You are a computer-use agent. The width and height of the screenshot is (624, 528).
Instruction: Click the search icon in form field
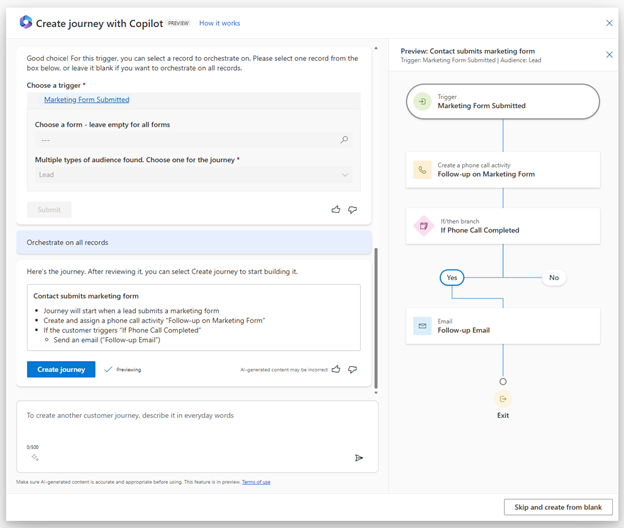coord(344,140)
